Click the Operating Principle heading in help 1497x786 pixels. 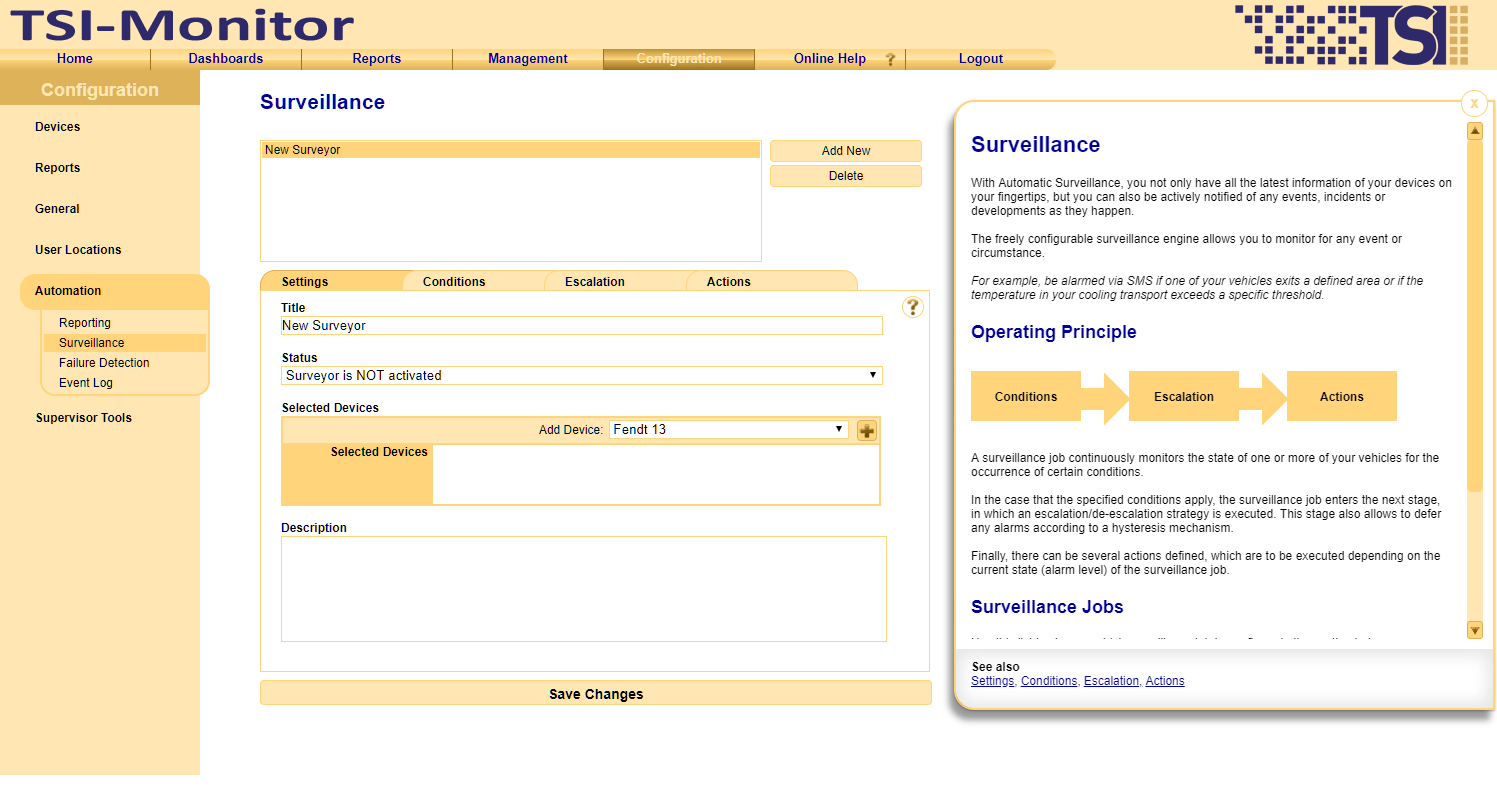[x=1054, y=332]
